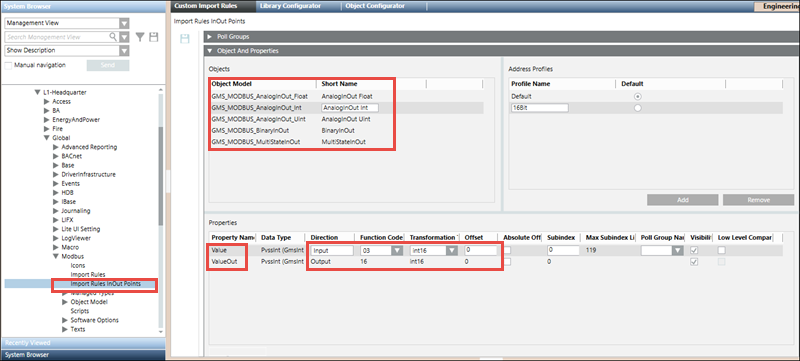This screenshot has height=361, width=800.
Task: Click the Offset input field for Value
Action: [x=480, y=250]
